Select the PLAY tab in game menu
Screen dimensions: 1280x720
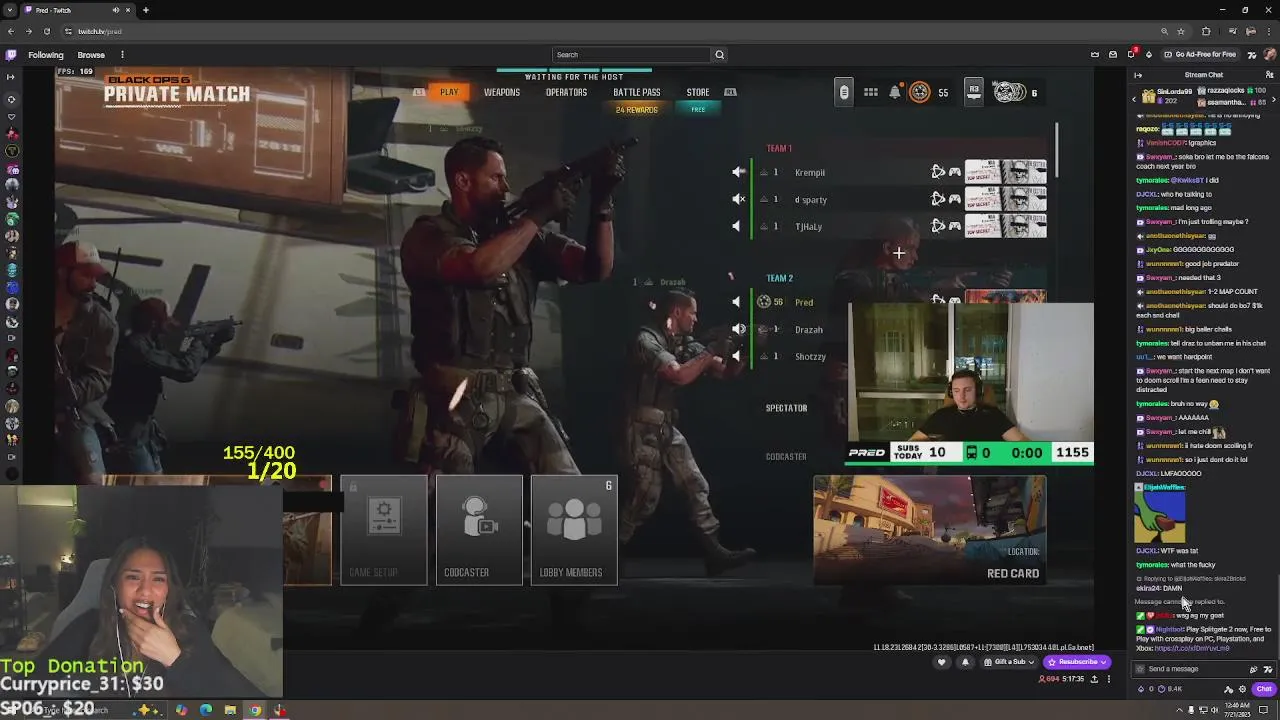[x=449, y=92]
